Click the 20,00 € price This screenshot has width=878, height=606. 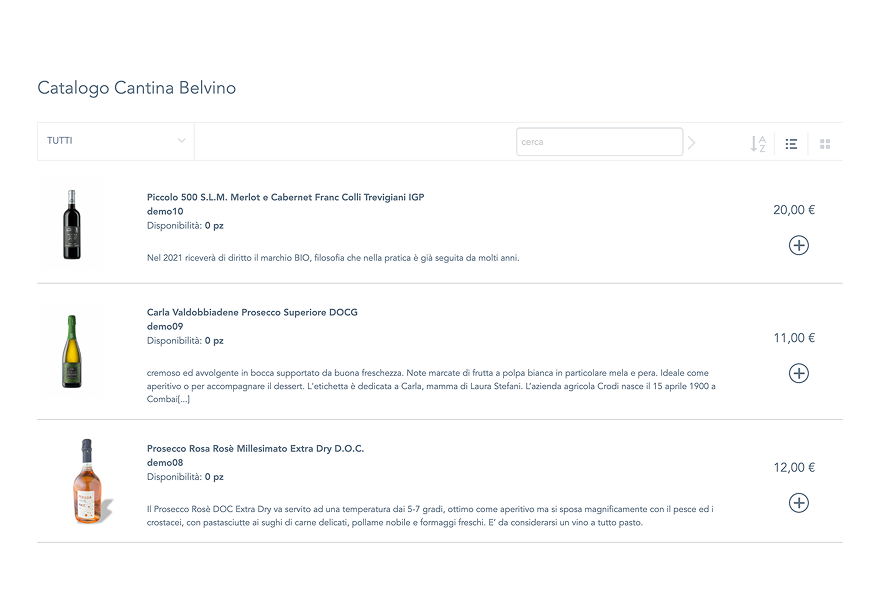[x=794, y=210]
